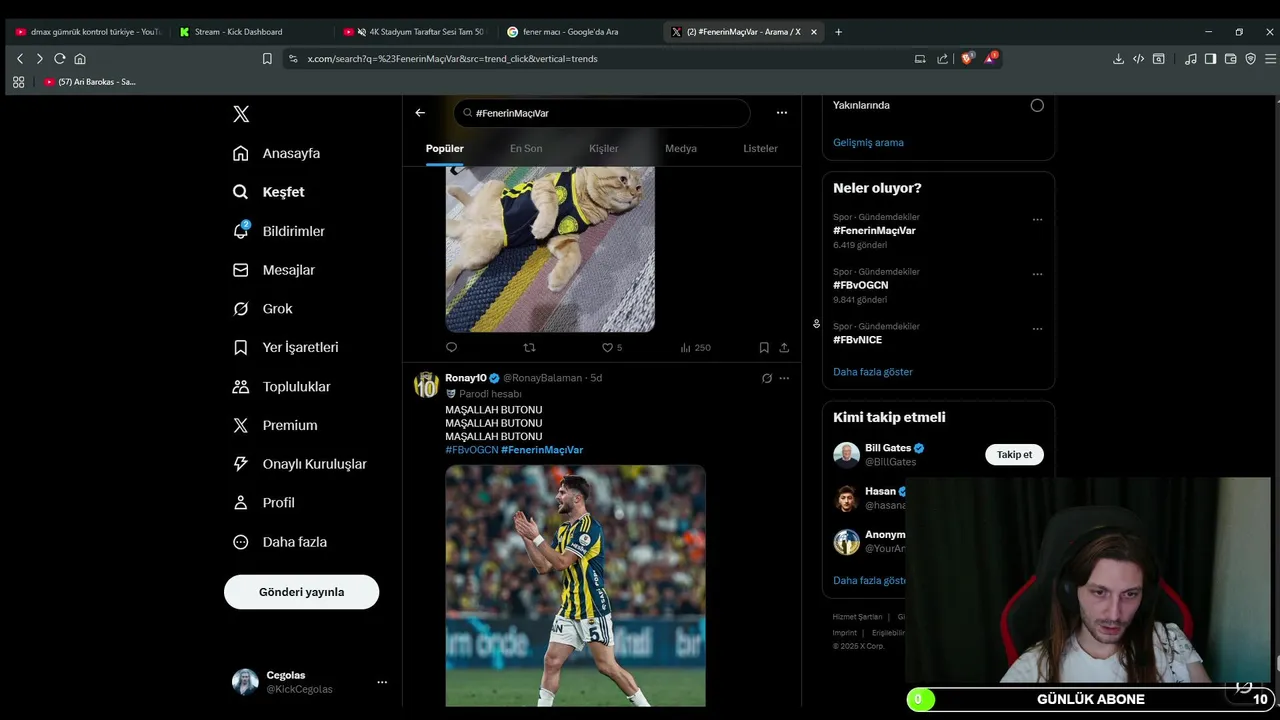Image resolution: width=1280 pixels, height=720 pixels.
Task: Open Keşfet explore page
Action: coord(268,192)
